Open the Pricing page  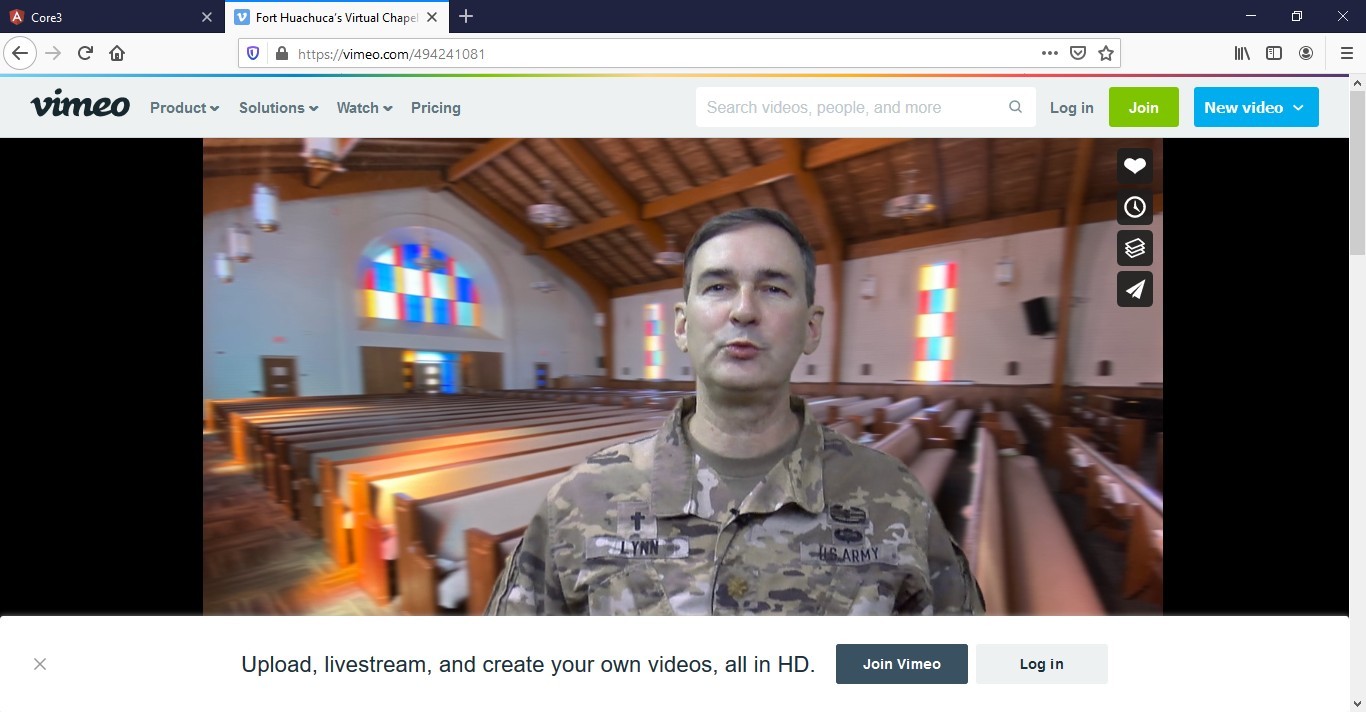click(x=436, y=108)
